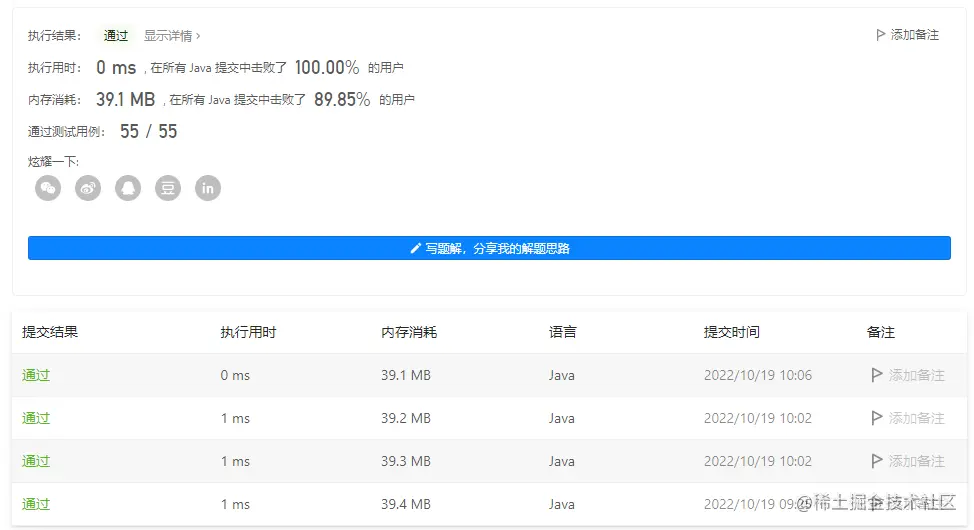
Task: Click 39.4 MB memory cell
Action: (x=406, y=504)
